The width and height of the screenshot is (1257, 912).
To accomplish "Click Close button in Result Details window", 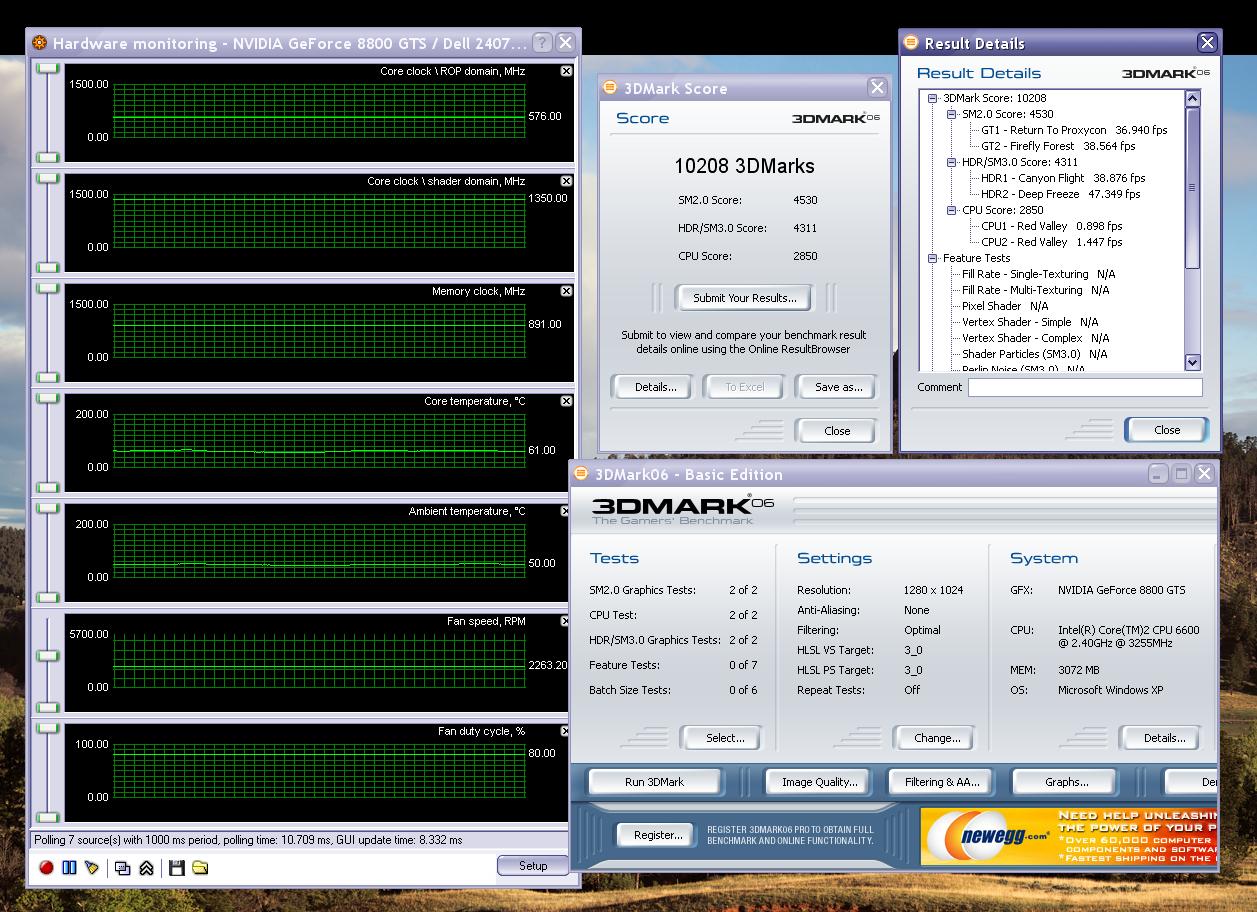I will [1167, 430].
